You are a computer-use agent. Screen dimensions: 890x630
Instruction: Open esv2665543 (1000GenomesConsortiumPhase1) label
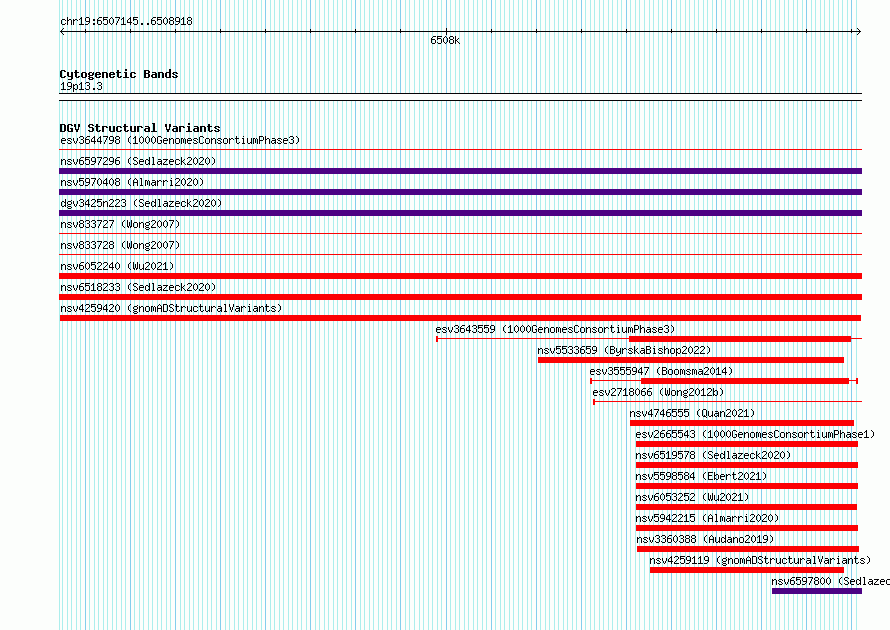click(x=755, y=434)
